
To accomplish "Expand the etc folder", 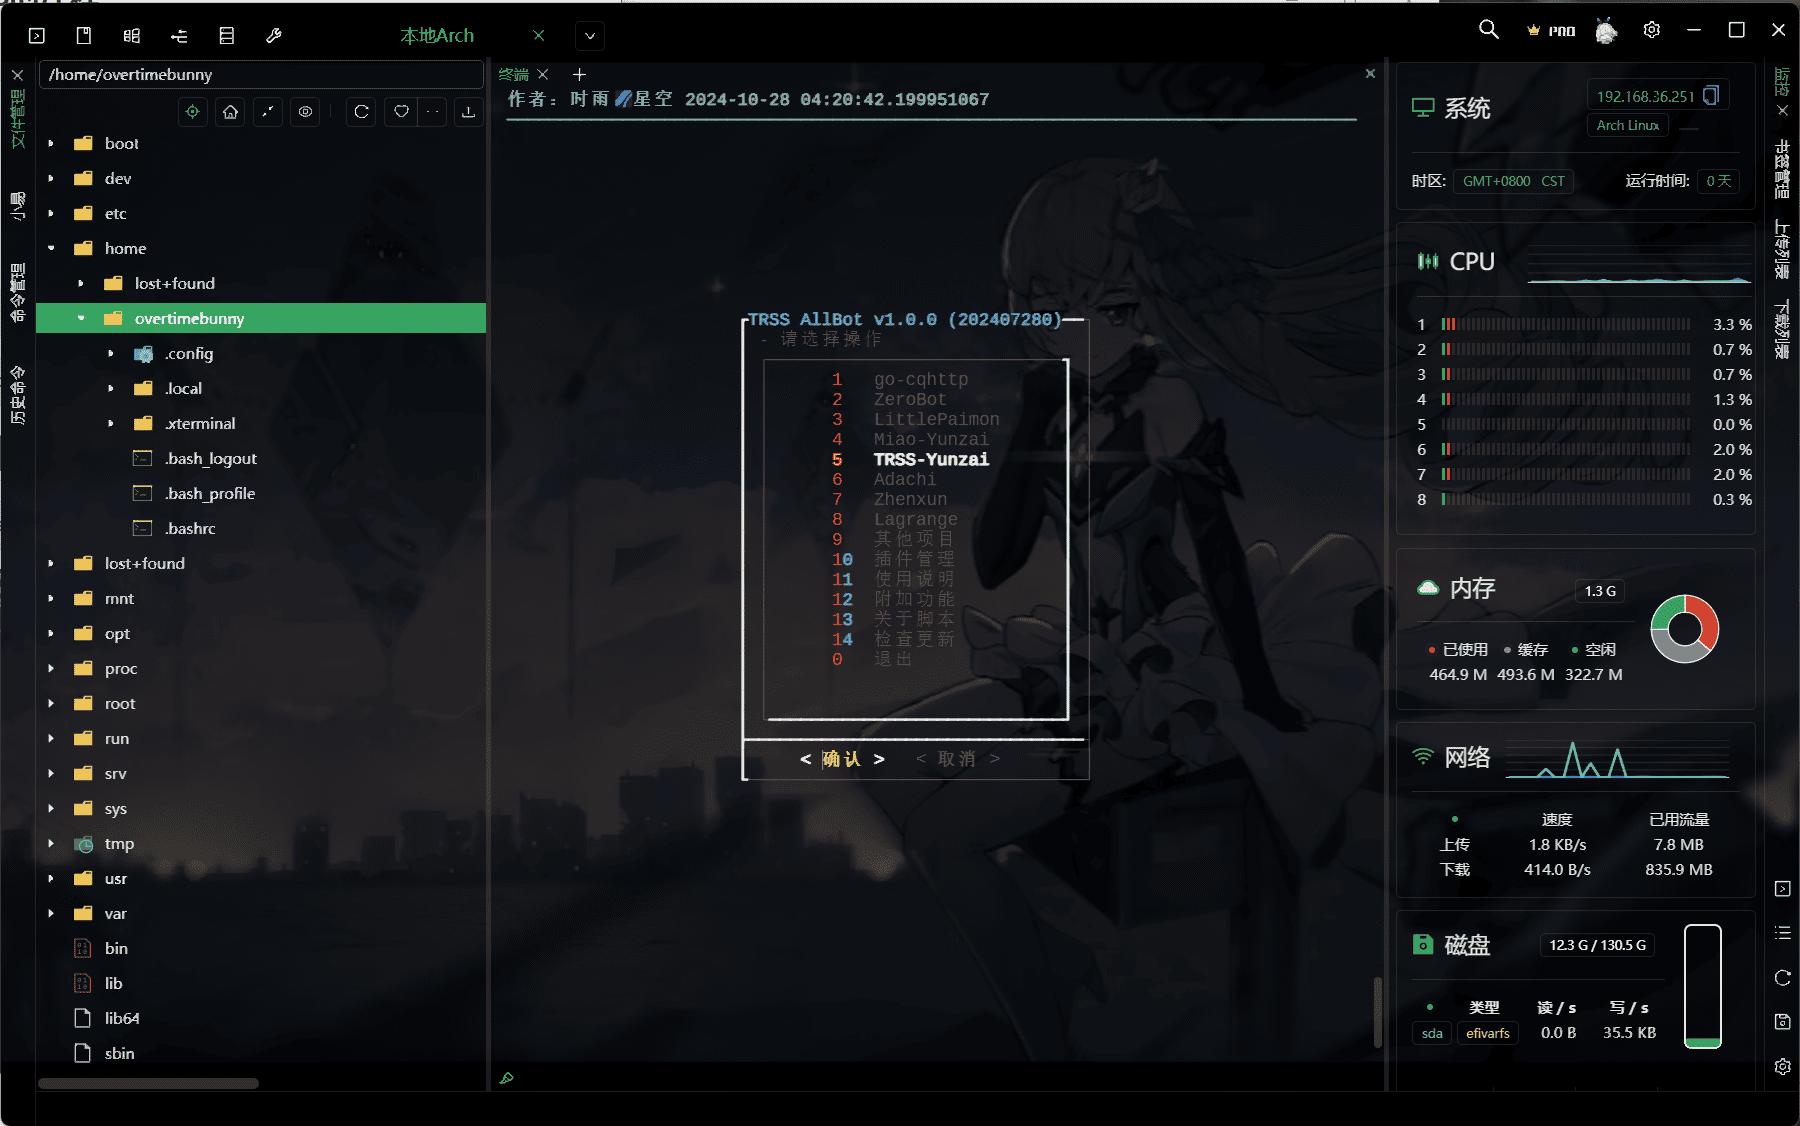I will click(x=51, y=214).
